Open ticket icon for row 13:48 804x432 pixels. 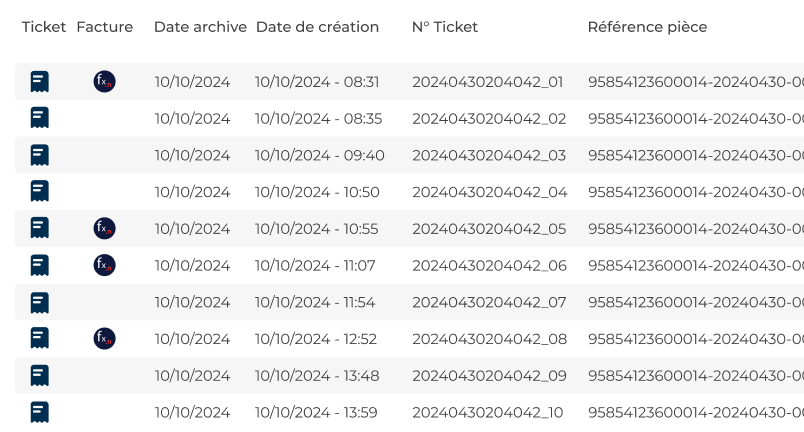click(39, 376)
